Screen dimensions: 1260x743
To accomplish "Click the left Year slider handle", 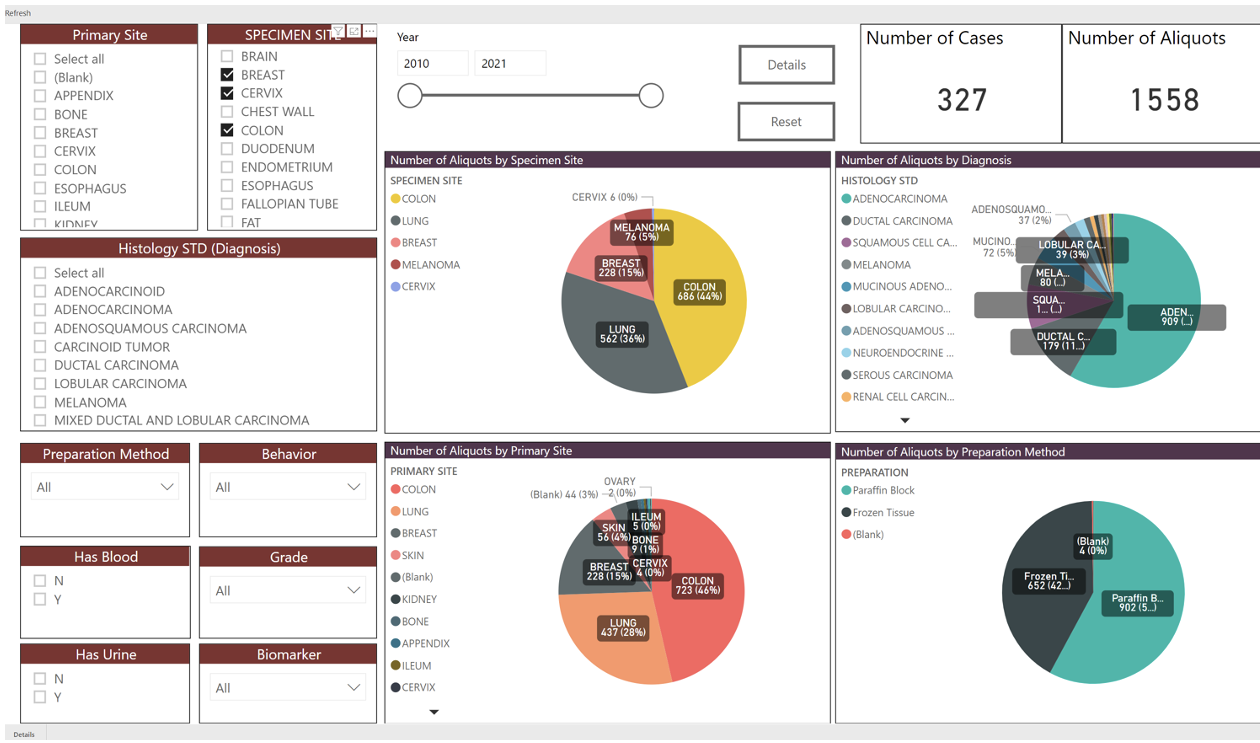I will pyautogui.click(x=410, y=96).
